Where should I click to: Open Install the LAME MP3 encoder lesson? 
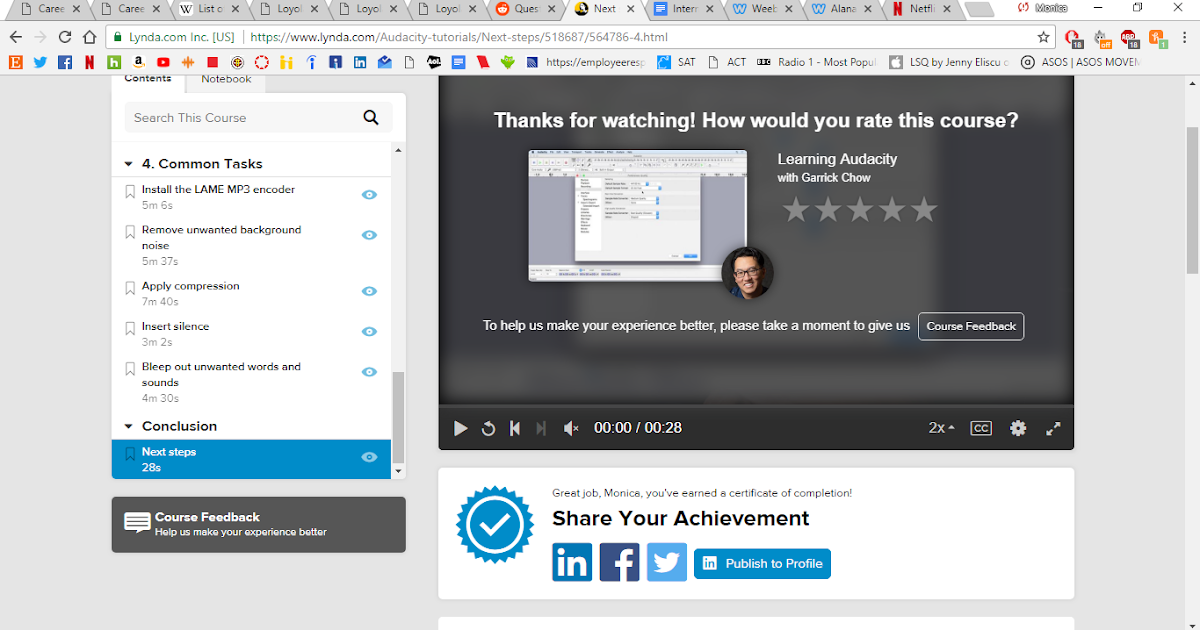(x=218, y=189)
